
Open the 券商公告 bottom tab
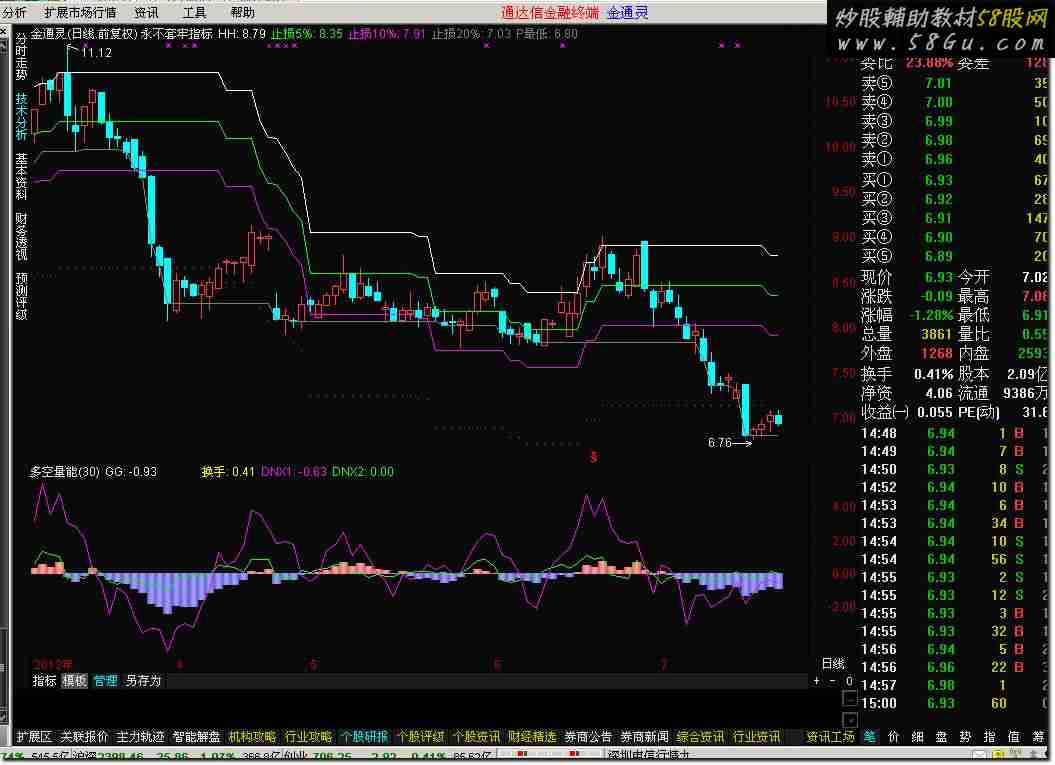588,737
